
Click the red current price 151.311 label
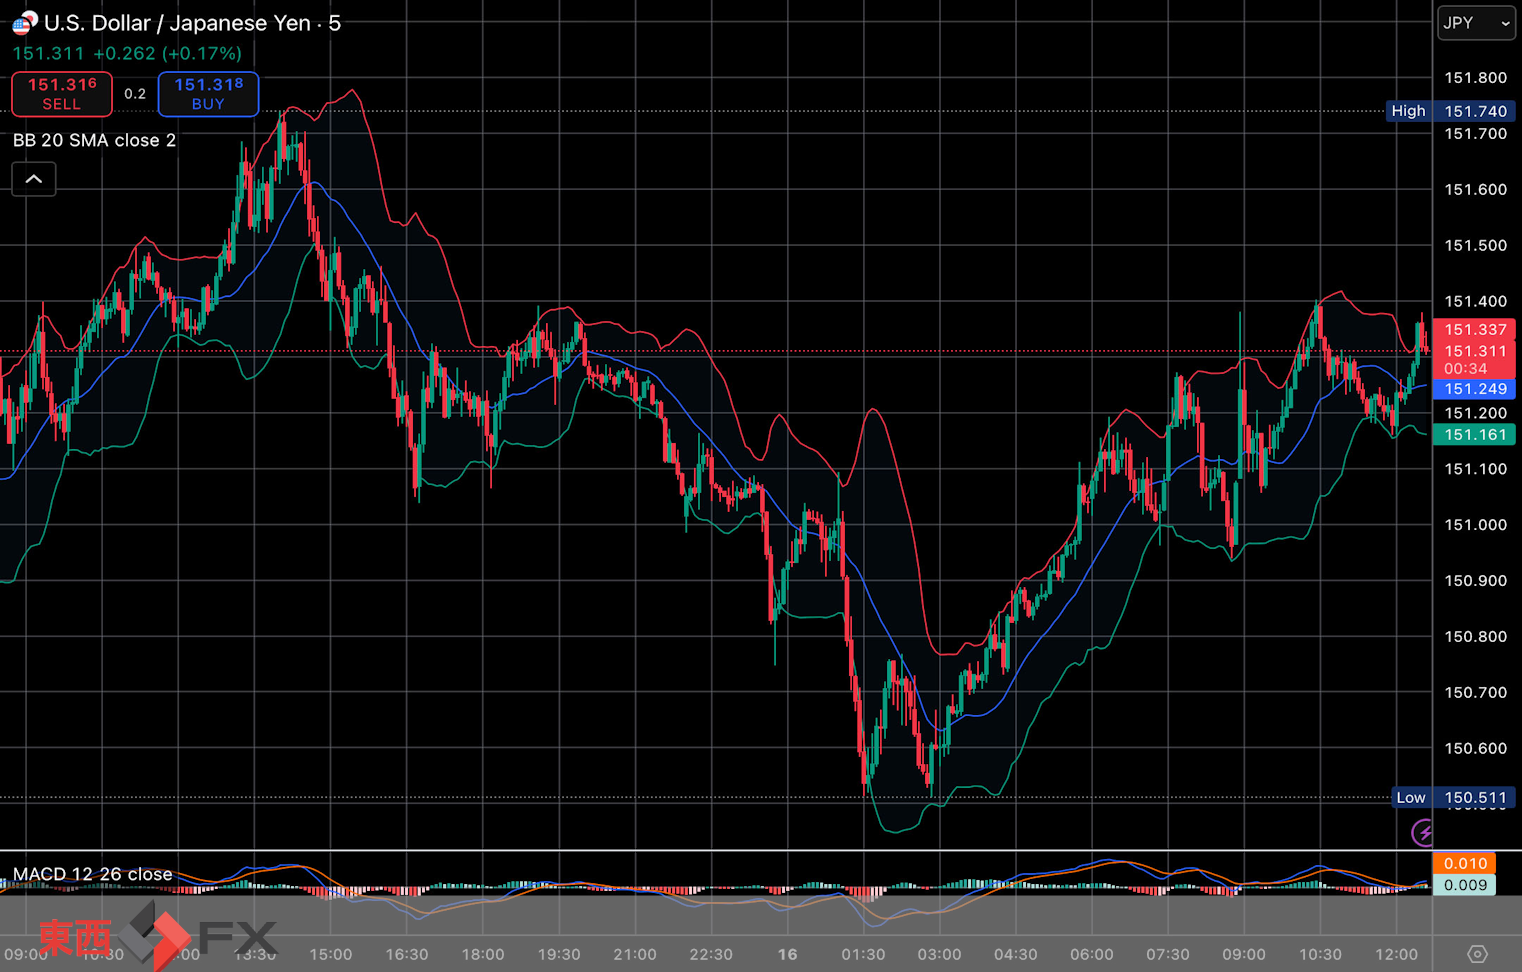coord(1474,351)
